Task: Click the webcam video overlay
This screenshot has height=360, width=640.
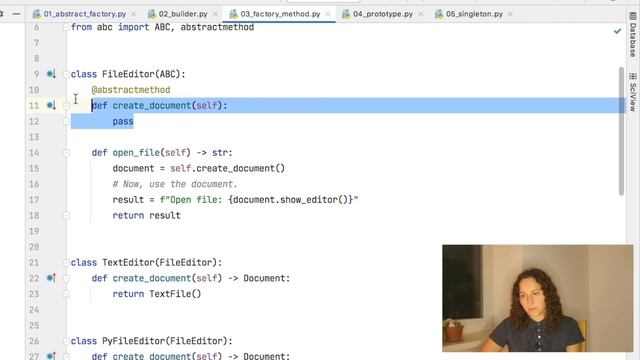Action: [538, 298]
